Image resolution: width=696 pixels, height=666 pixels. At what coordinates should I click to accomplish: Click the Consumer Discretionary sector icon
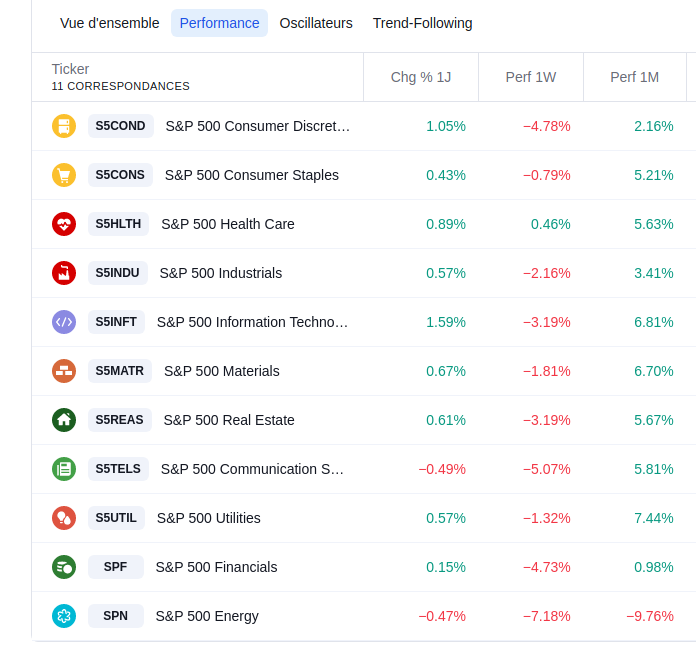(x=64, y=126)
